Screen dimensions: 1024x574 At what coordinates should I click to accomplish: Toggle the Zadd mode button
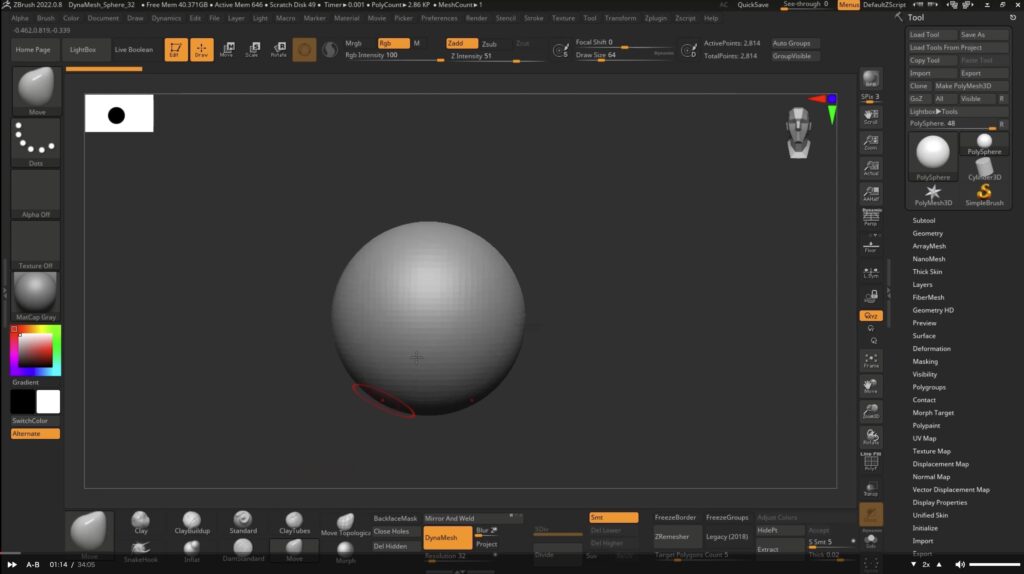pyautogui.click(x=462, y=44)
